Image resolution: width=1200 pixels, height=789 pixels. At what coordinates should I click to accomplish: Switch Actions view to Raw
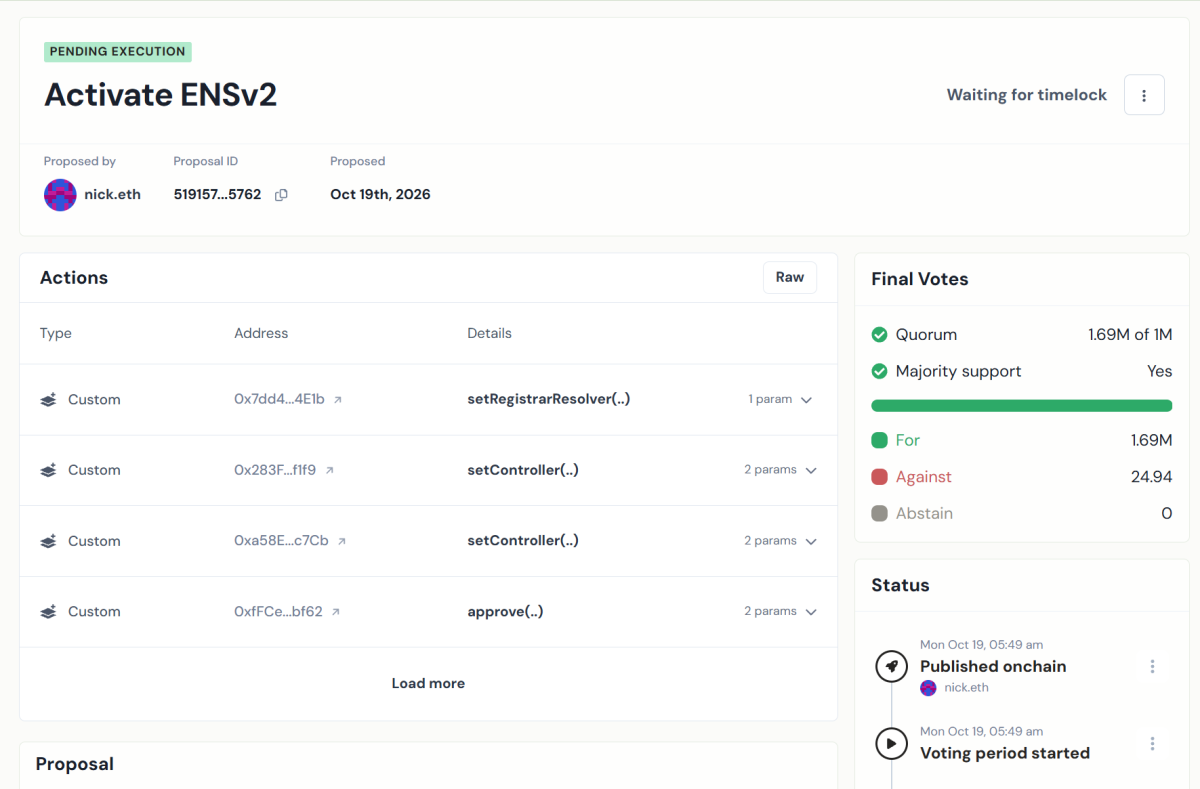[x=790, y=278]
